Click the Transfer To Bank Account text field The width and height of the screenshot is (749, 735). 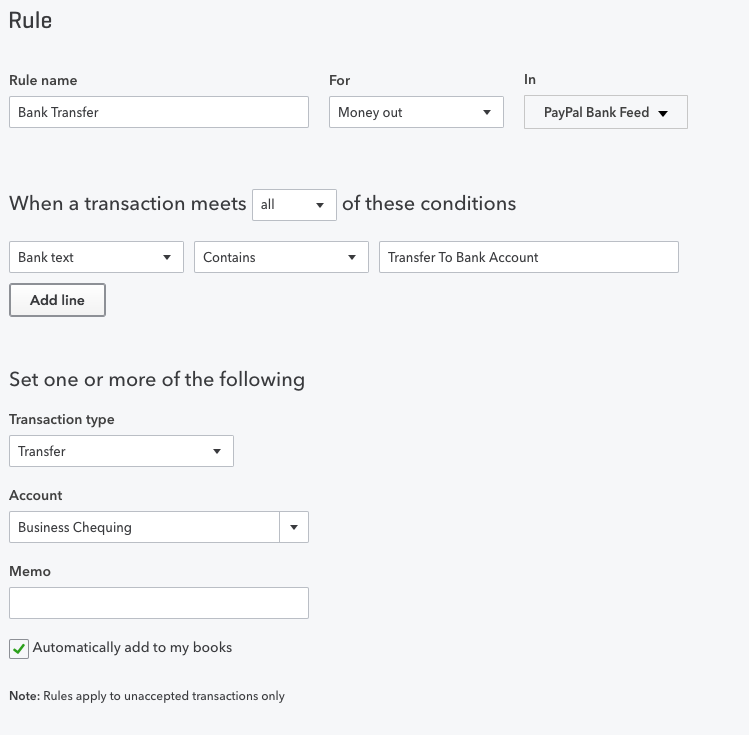coord(529,257)
